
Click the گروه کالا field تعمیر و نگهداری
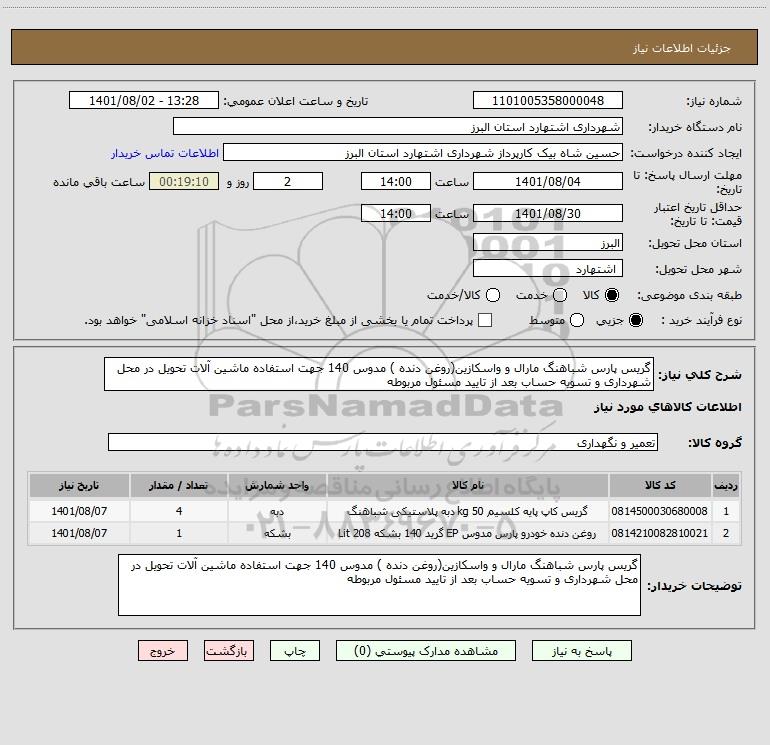point(383,442)
